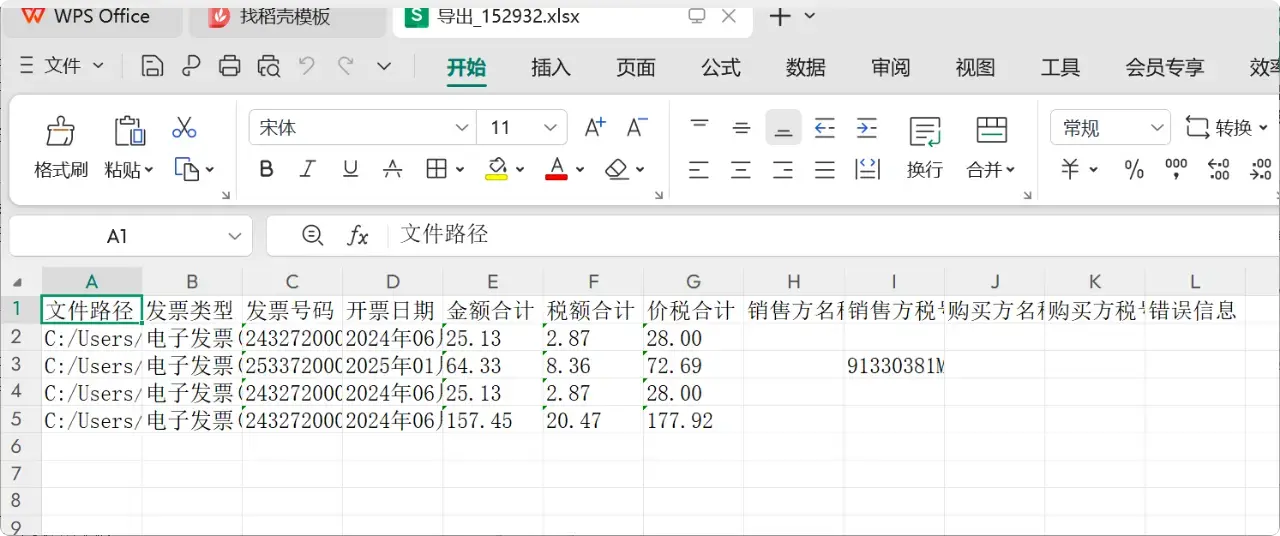Screen dimensions: 1280x536
Task: Open Print Preview from quick toolbar
Action: pos(268,66)
